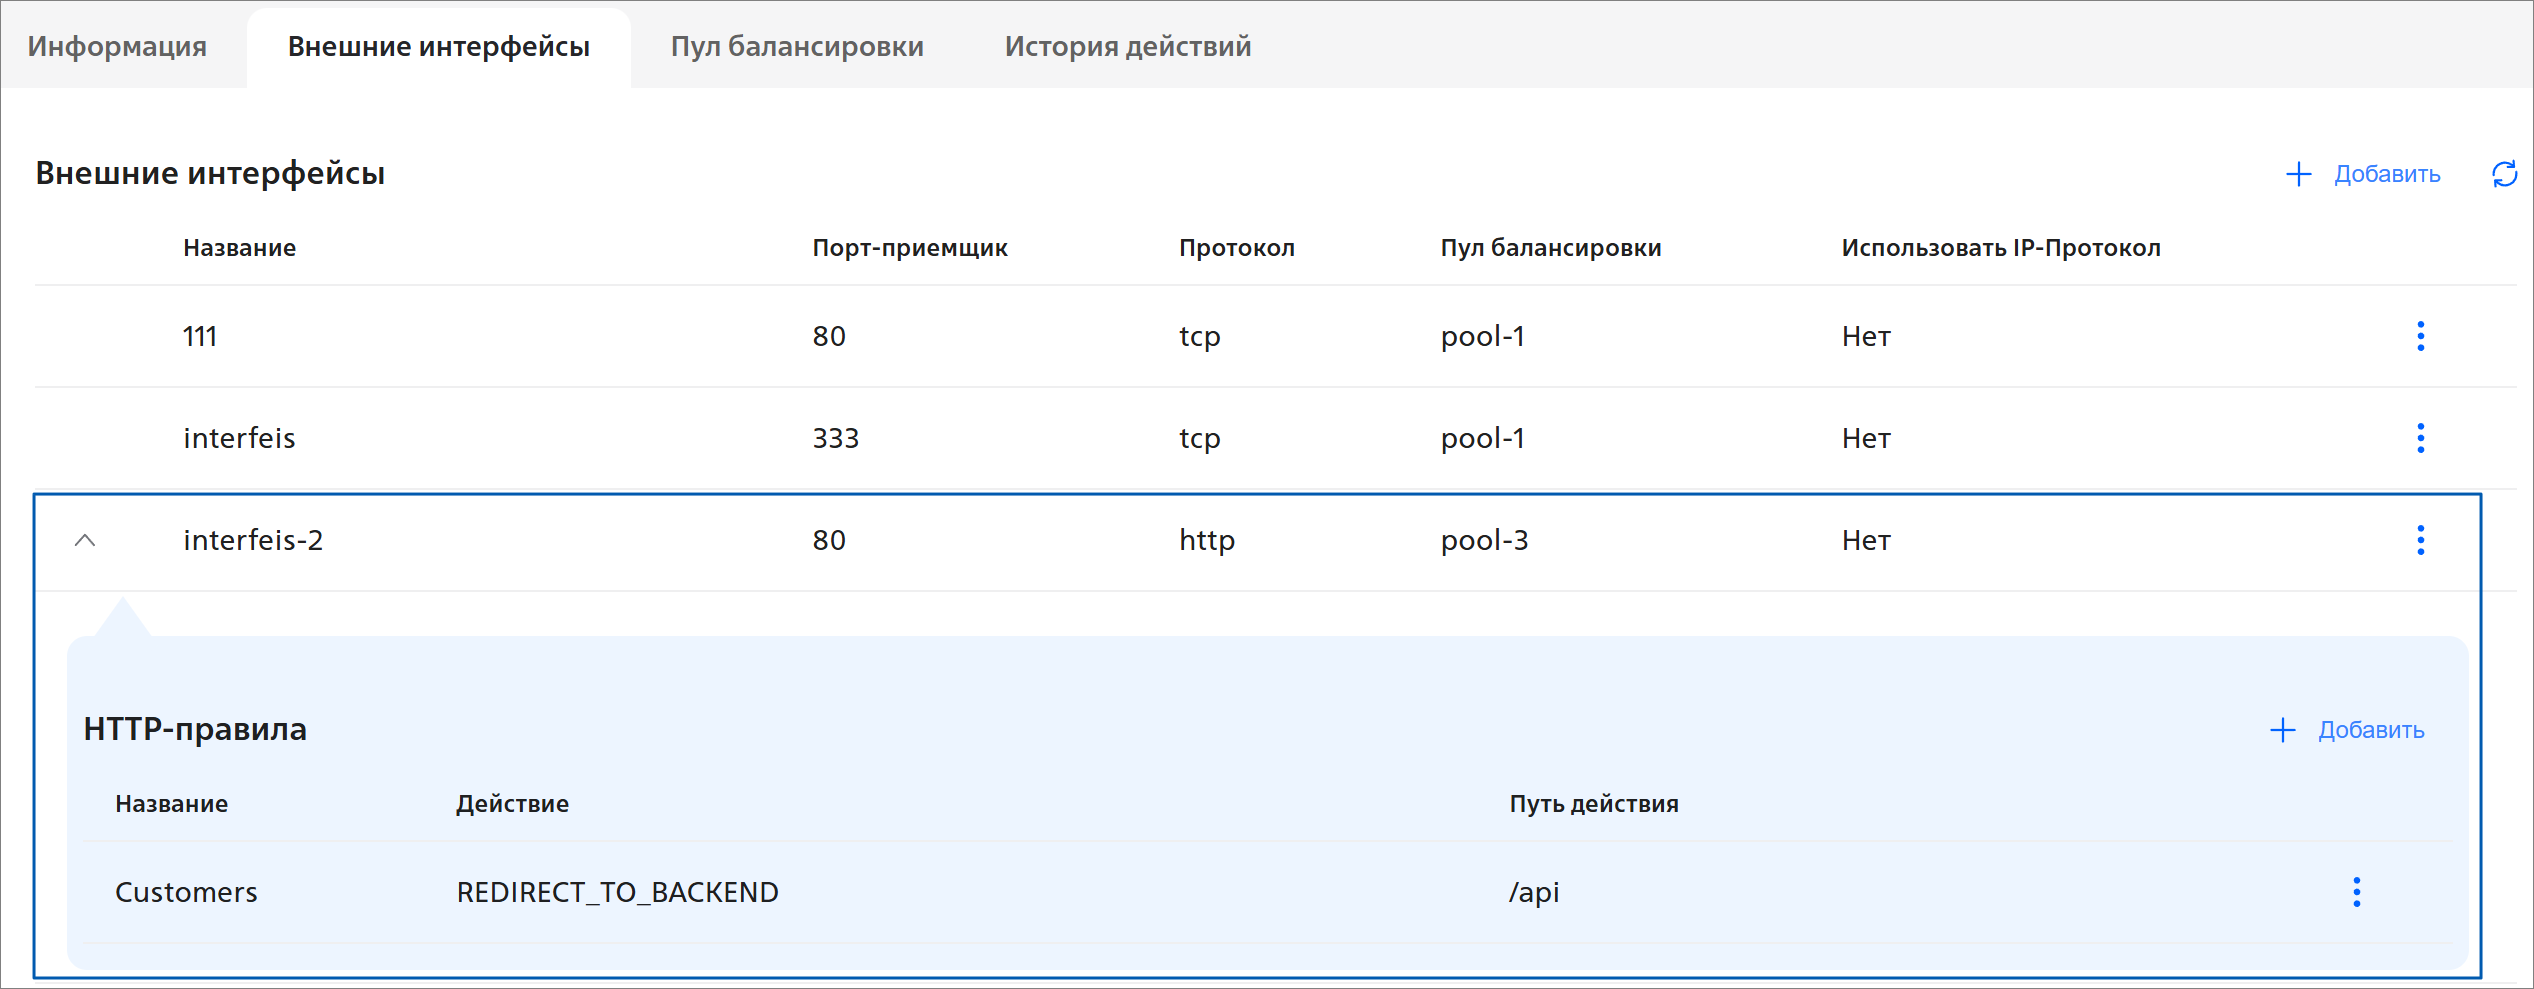Switch to the Информация tab
This screenshot has height=989, width=2534.
[117, 46]
